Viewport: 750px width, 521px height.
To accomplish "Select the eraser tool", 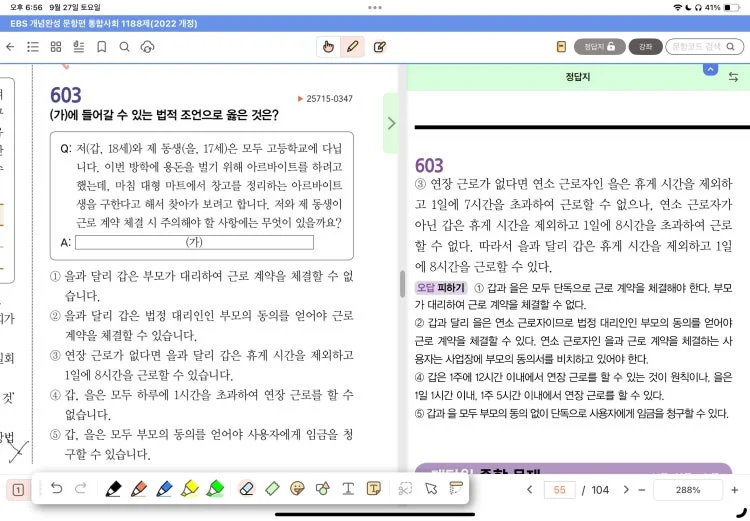I will (x=248, y=489).
